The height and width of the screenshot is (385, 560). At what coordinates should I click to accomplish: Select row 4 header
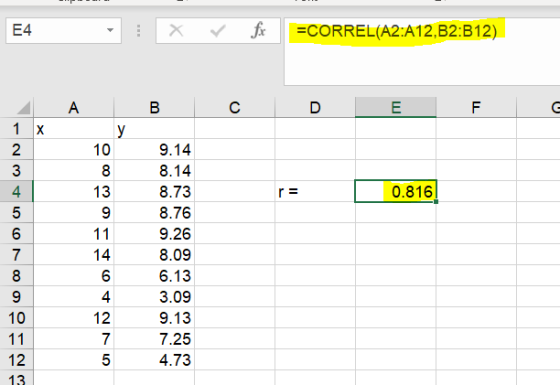coord(16,191)
